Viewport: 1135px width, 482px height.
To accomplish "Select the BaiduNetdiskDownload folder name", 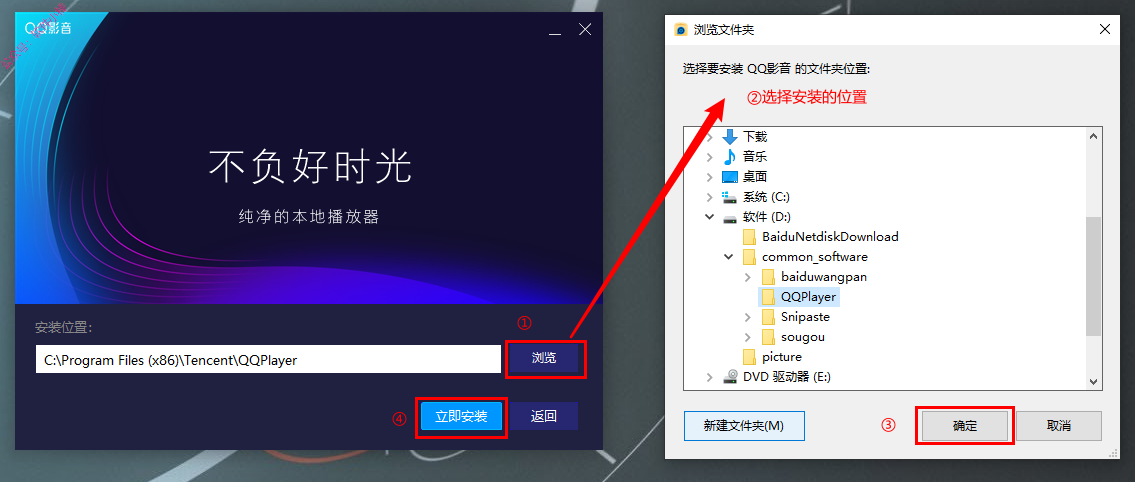I will 830,237.
